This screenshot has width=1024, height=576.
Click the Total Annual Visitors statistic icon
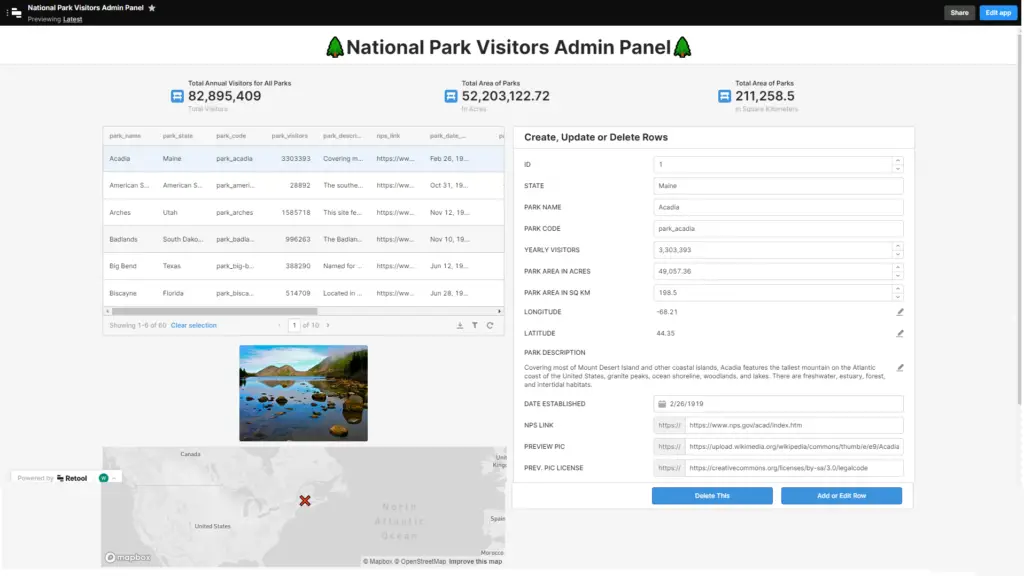177,96
